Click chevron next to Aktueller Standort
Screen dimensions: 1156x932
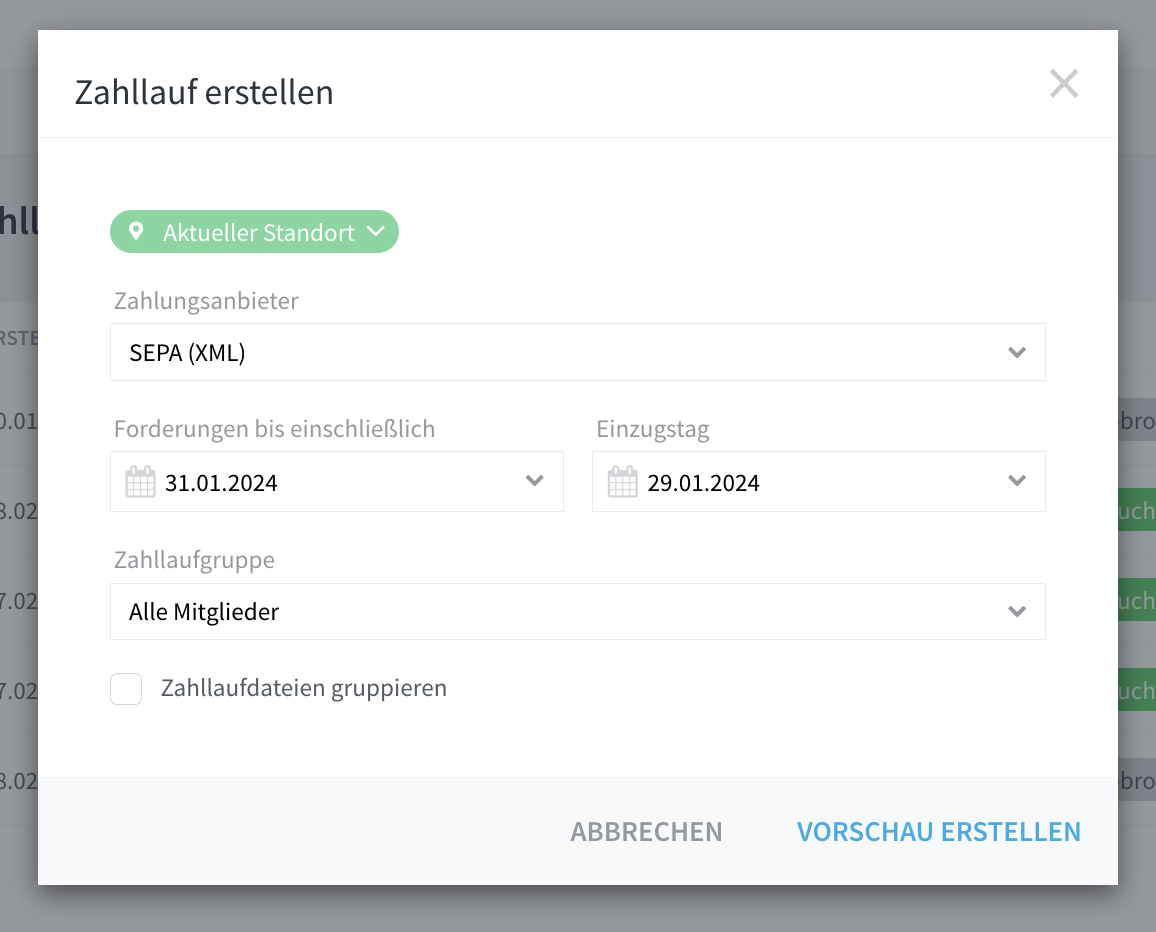tap(376, 231)
